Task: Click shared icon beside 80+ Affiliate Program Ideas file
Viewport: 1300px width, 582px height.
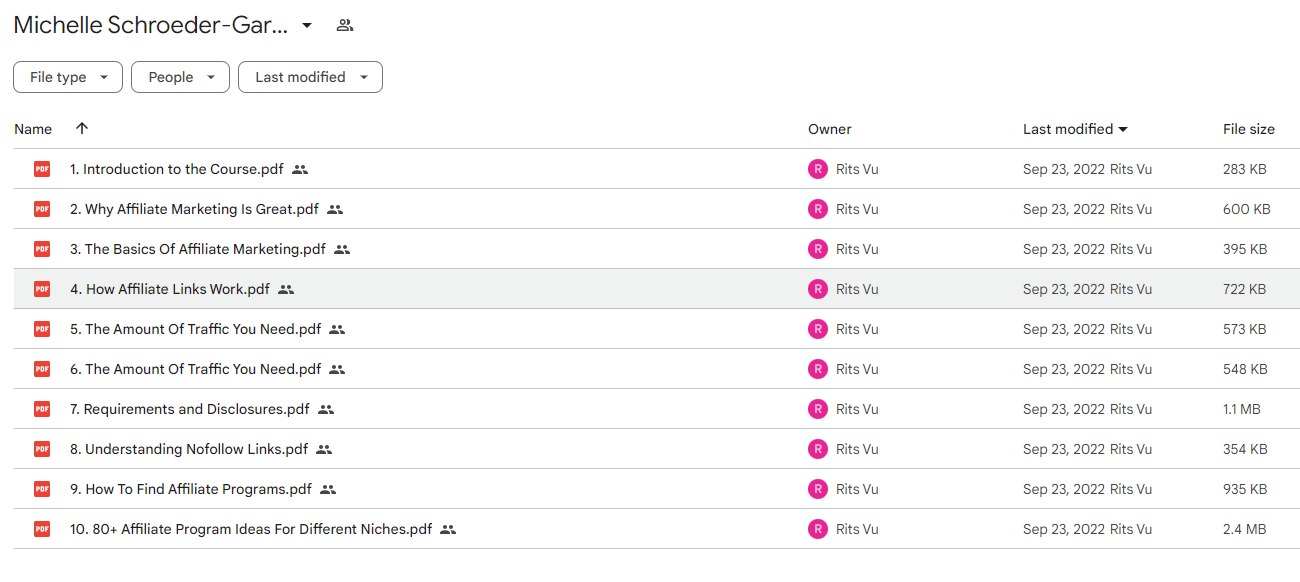Action: (x=448, y=529)
